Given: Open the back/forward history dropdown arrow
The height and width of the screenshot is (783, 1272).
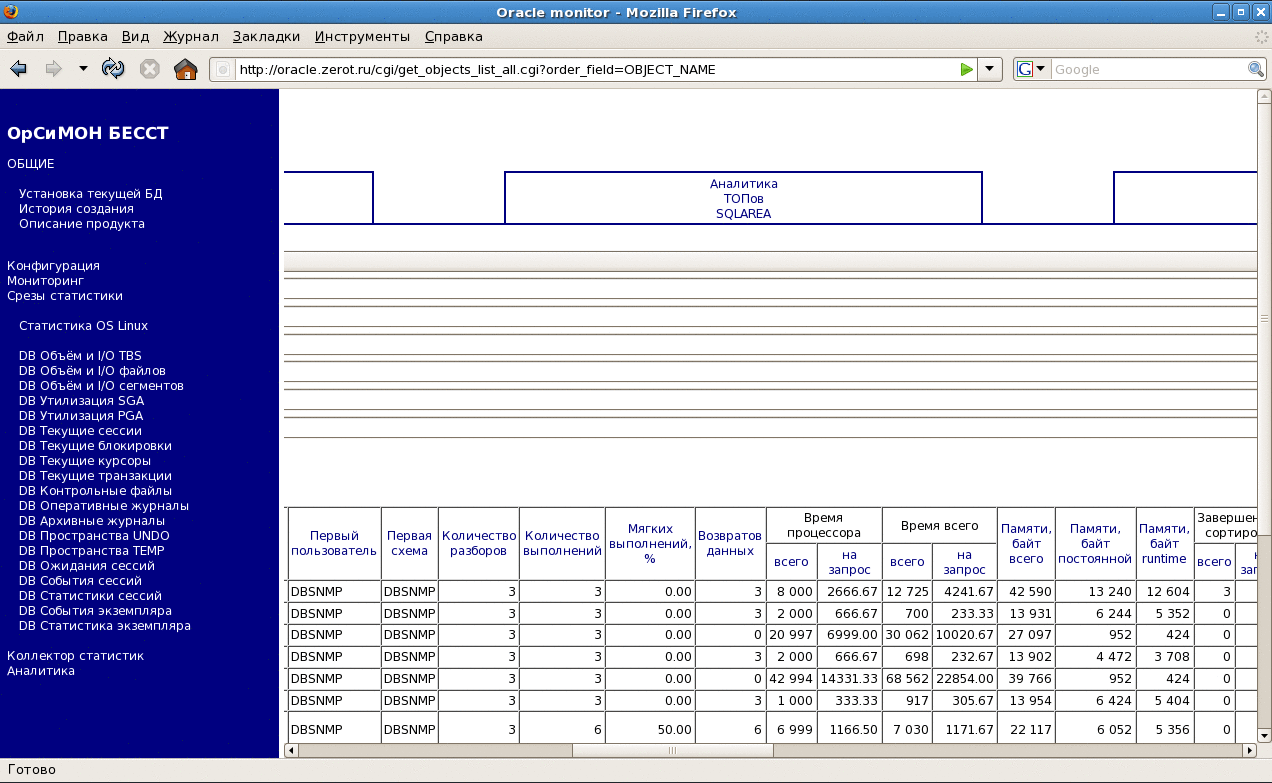Looking at the screenshot, I should tap(83, 69).
